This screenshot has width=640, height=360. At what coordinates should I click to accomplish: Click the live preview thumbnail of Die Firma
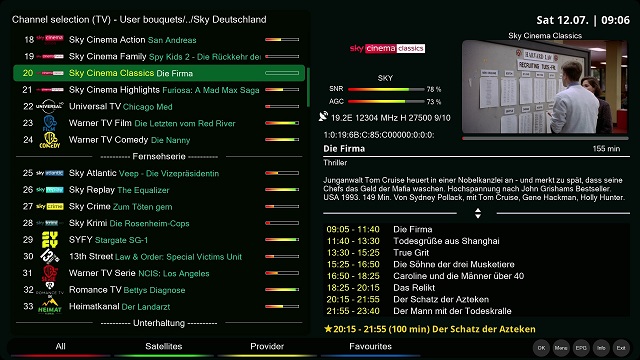544,87
